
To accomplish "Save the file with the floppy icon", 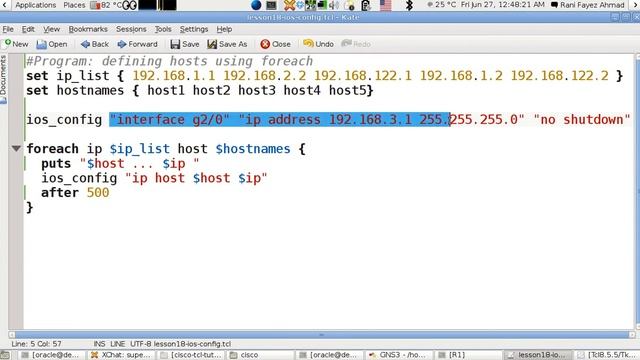I will (185, 44).
